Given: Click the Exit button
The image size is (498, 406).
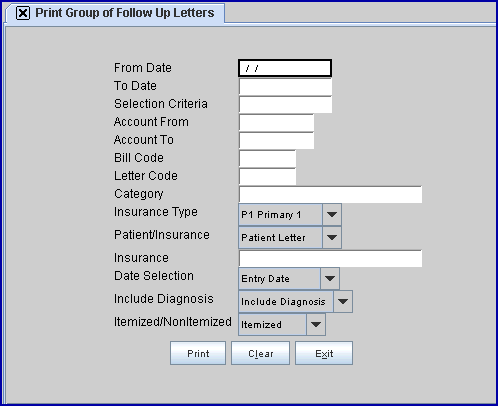Looking at the screenshot, I should click(x=324, y=353).
